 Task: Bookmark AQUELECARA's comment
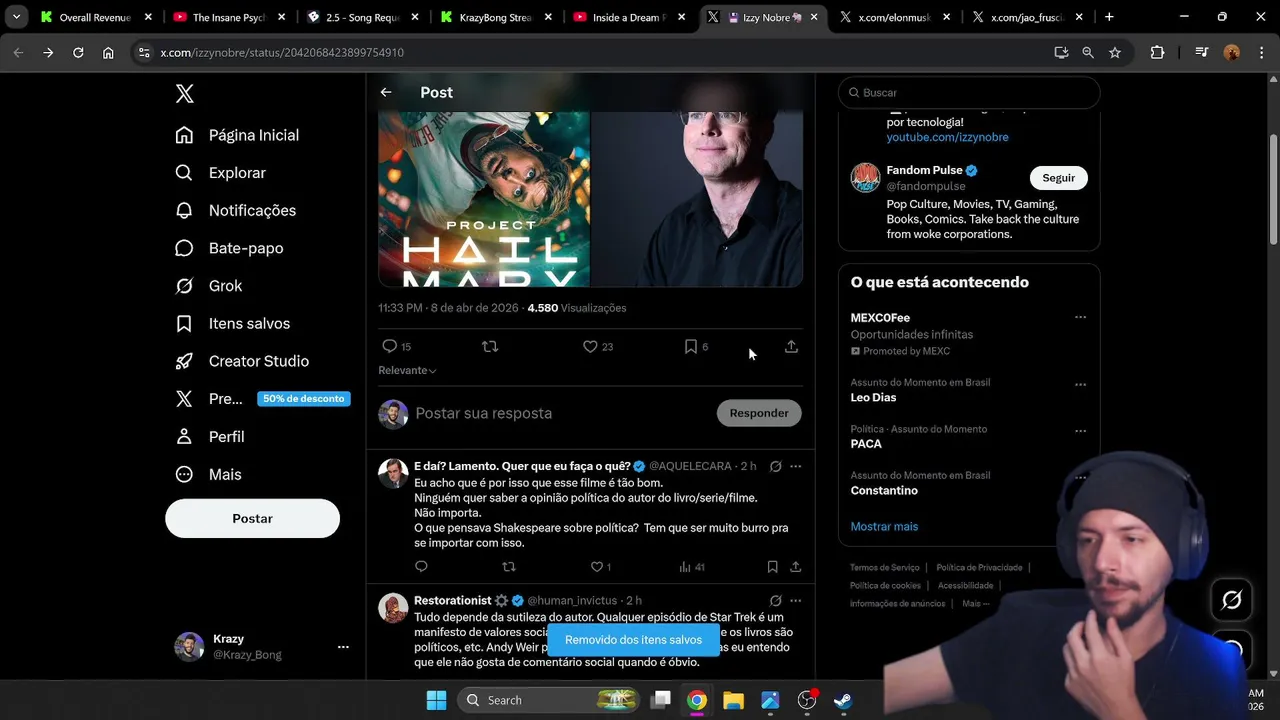click(x=772, y=567)
